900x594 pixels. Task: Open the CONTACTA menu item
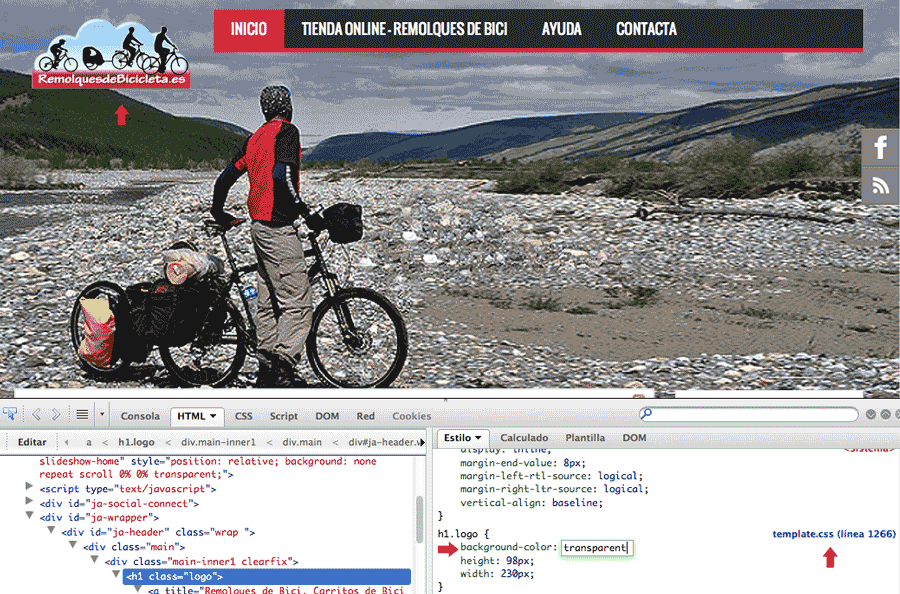pos(646,29)
